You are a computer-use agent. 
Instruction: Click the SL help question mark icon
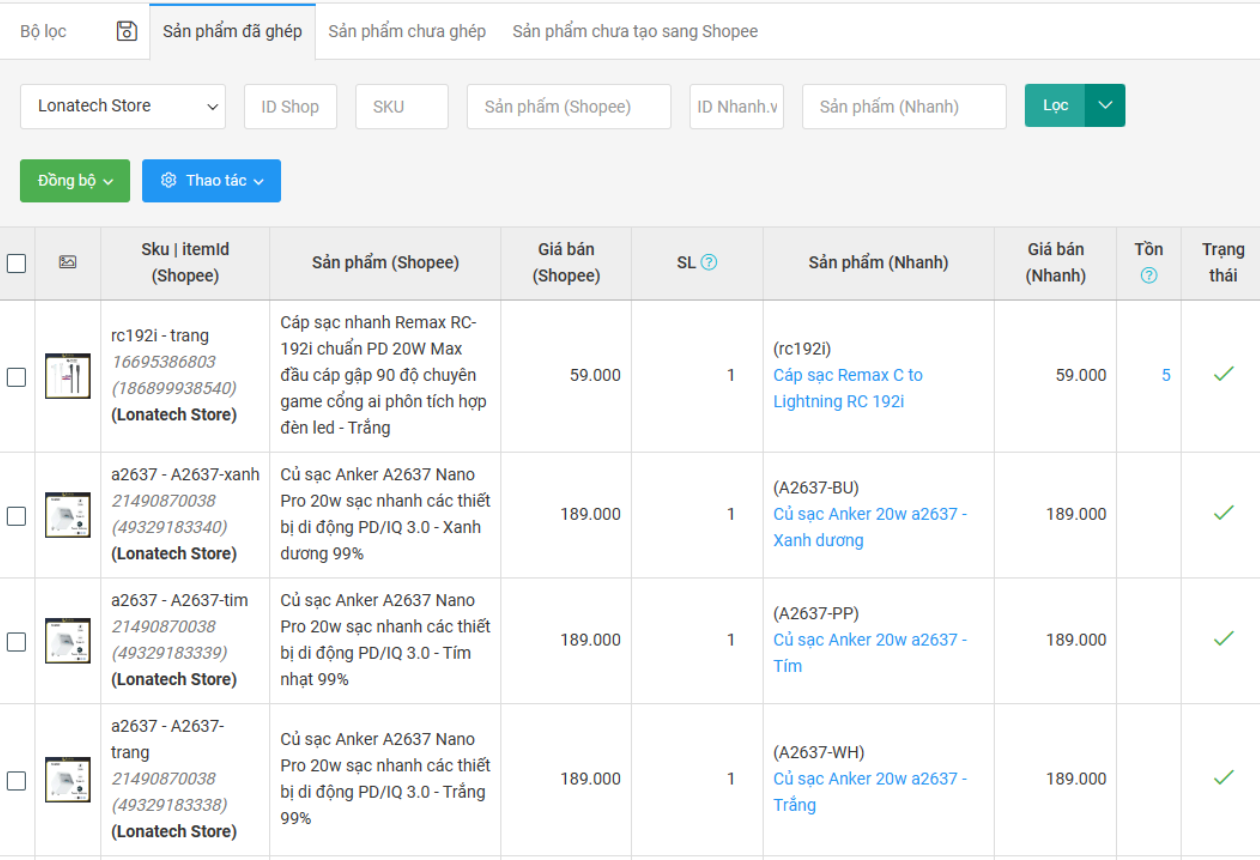click(x=709, y=262)
